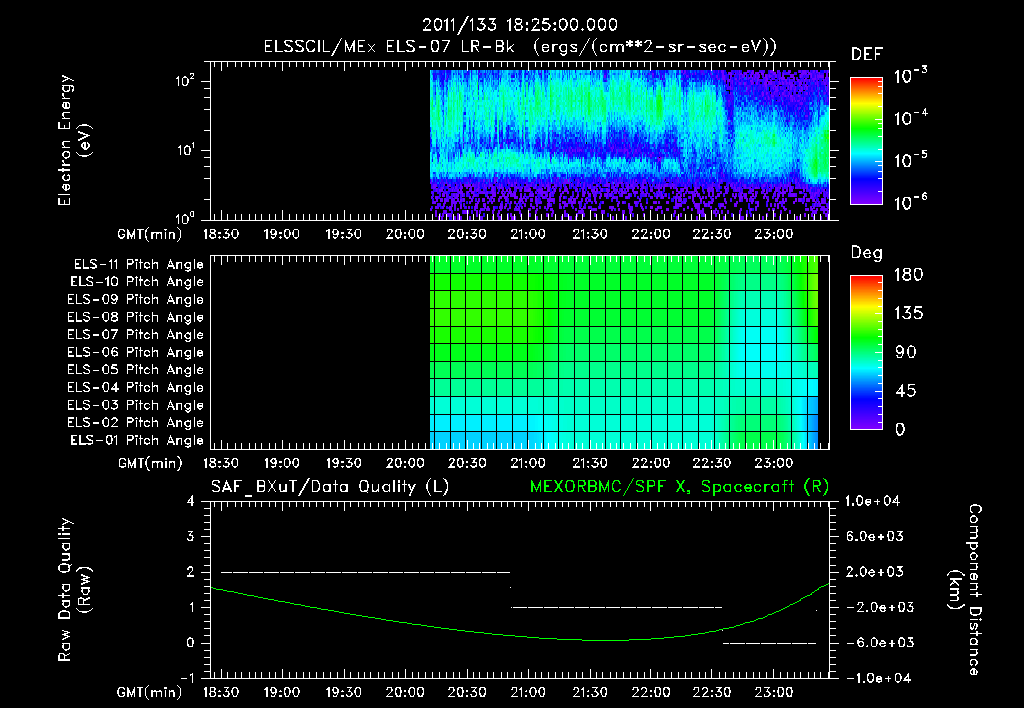The height and width of the screenshot is (708, 1024).
Task: Click the 10^-5 label on DEF scale
Action: [910, 159]
